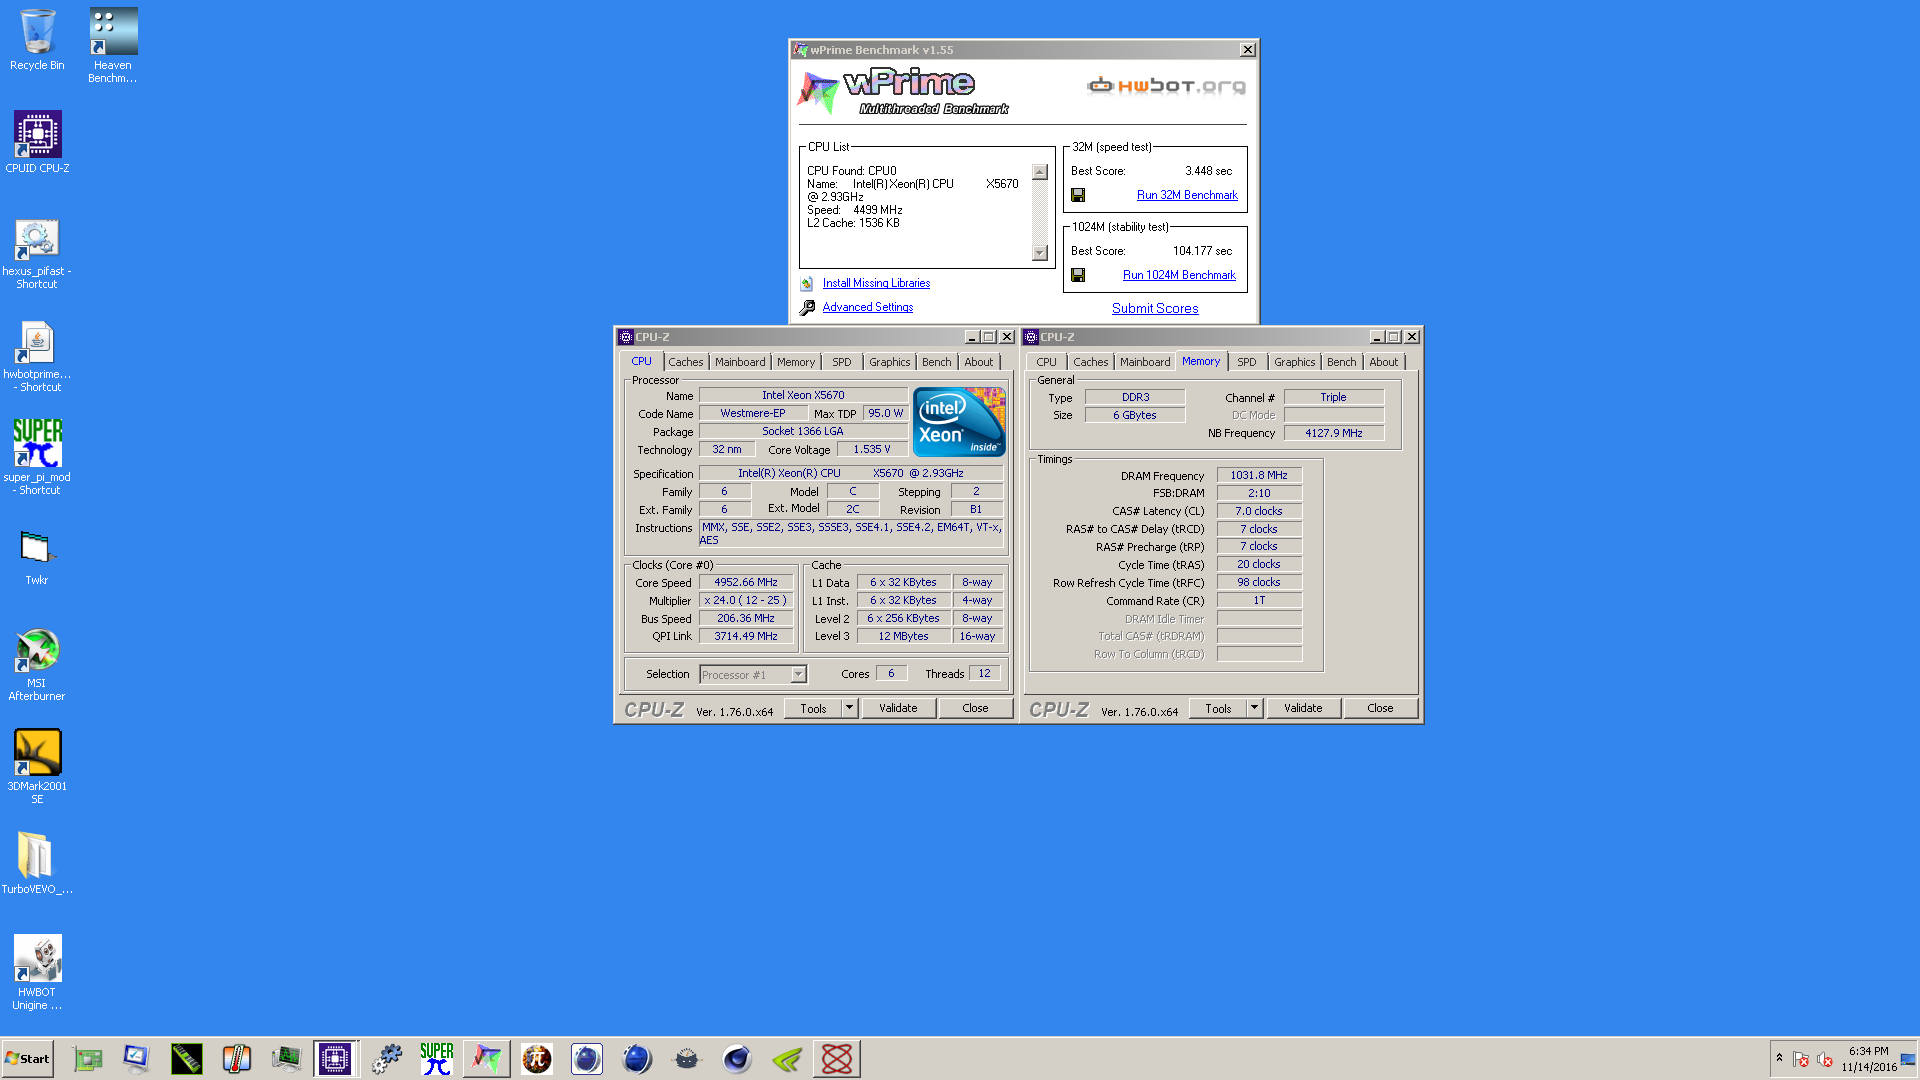Expand Tools dropdown arrow in left CPU-Z window
The width and height of the screenshot is (1920, 1080).
click(849, 708)
